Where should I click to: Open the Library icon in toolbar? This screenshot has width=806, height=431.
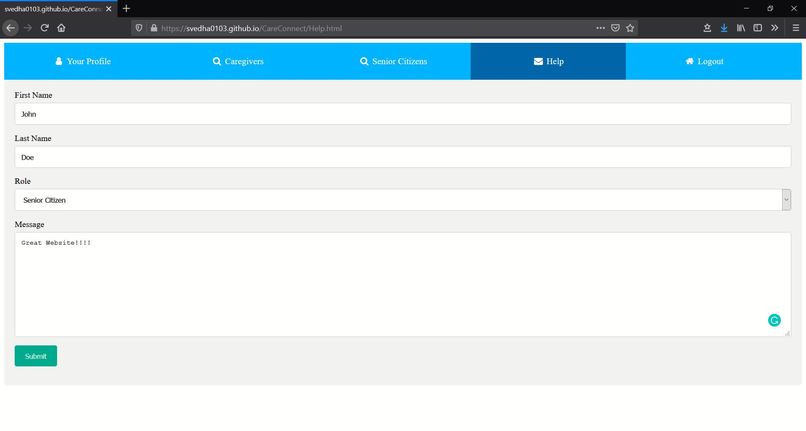click(741, 28)
